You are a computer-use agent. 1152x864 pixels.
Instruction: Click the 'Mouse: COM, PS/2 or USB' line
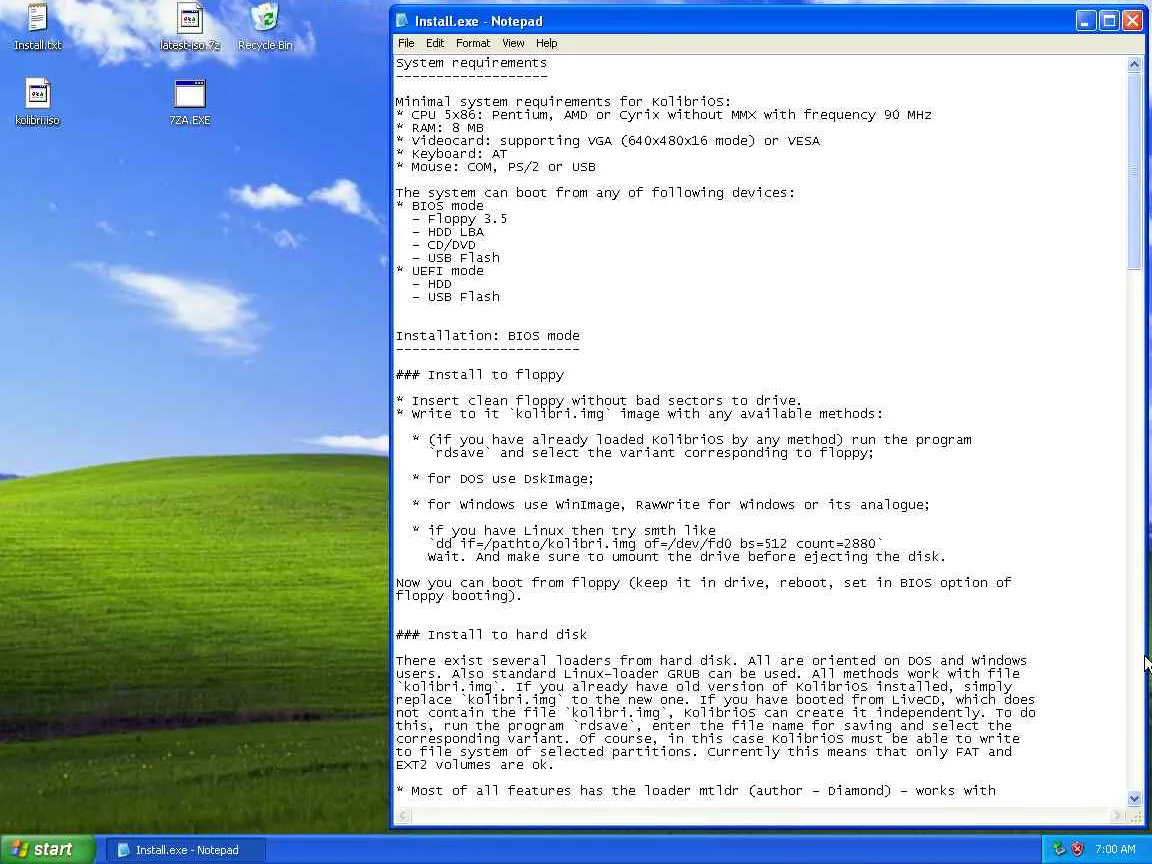pos(495,167)
